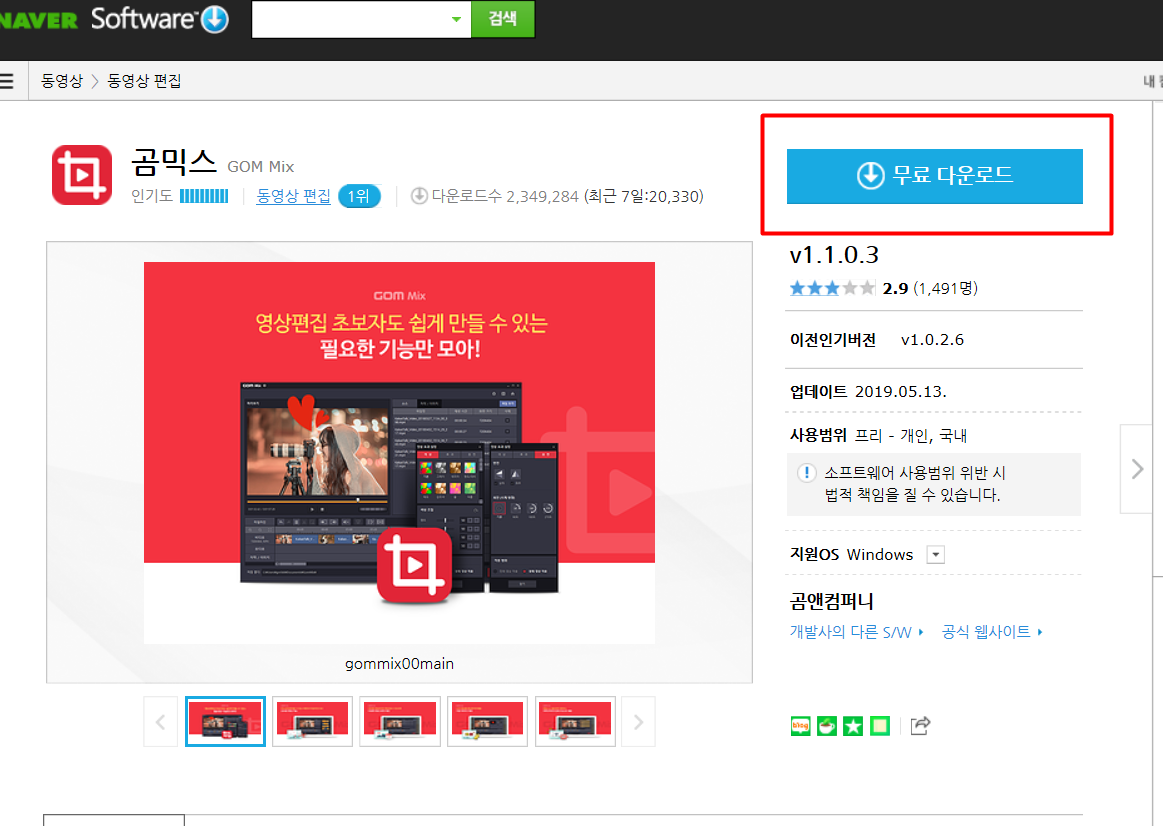Click the external share arrow icon
This screenshot has height=826, width=1163.
tap(920, 726)
